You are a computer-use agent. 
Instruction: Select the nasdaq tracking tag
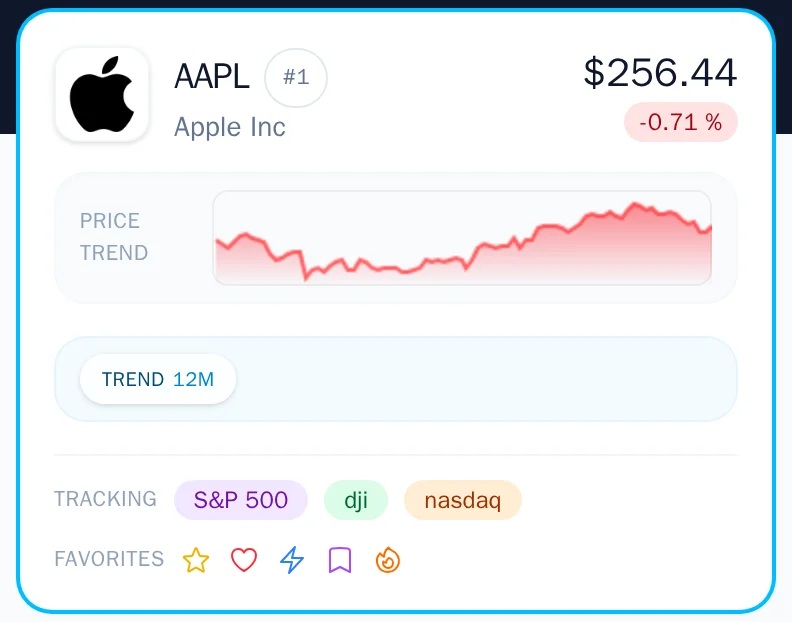click(463, 500)
